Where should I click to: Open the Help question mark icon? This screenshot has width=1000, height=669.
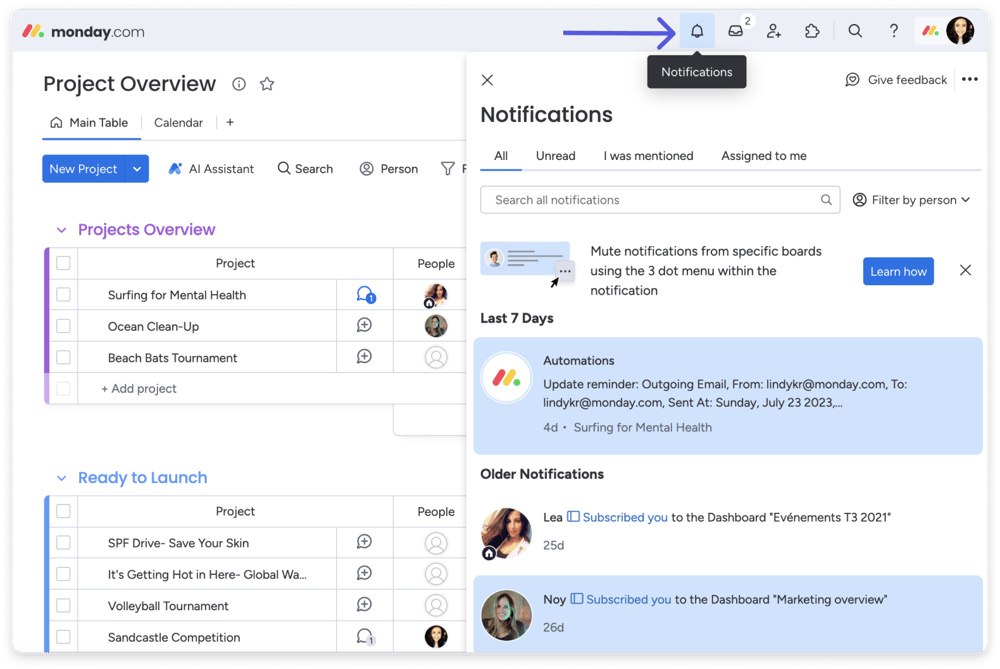click(894, 31)
